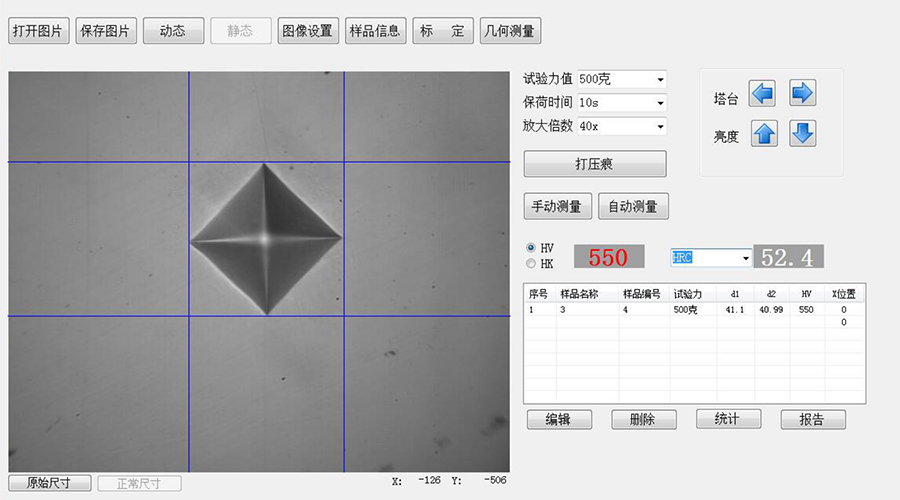Click the 原始尺寸 original size button
The width and height of the screenshot is (900, 500).
click(50, 483)
